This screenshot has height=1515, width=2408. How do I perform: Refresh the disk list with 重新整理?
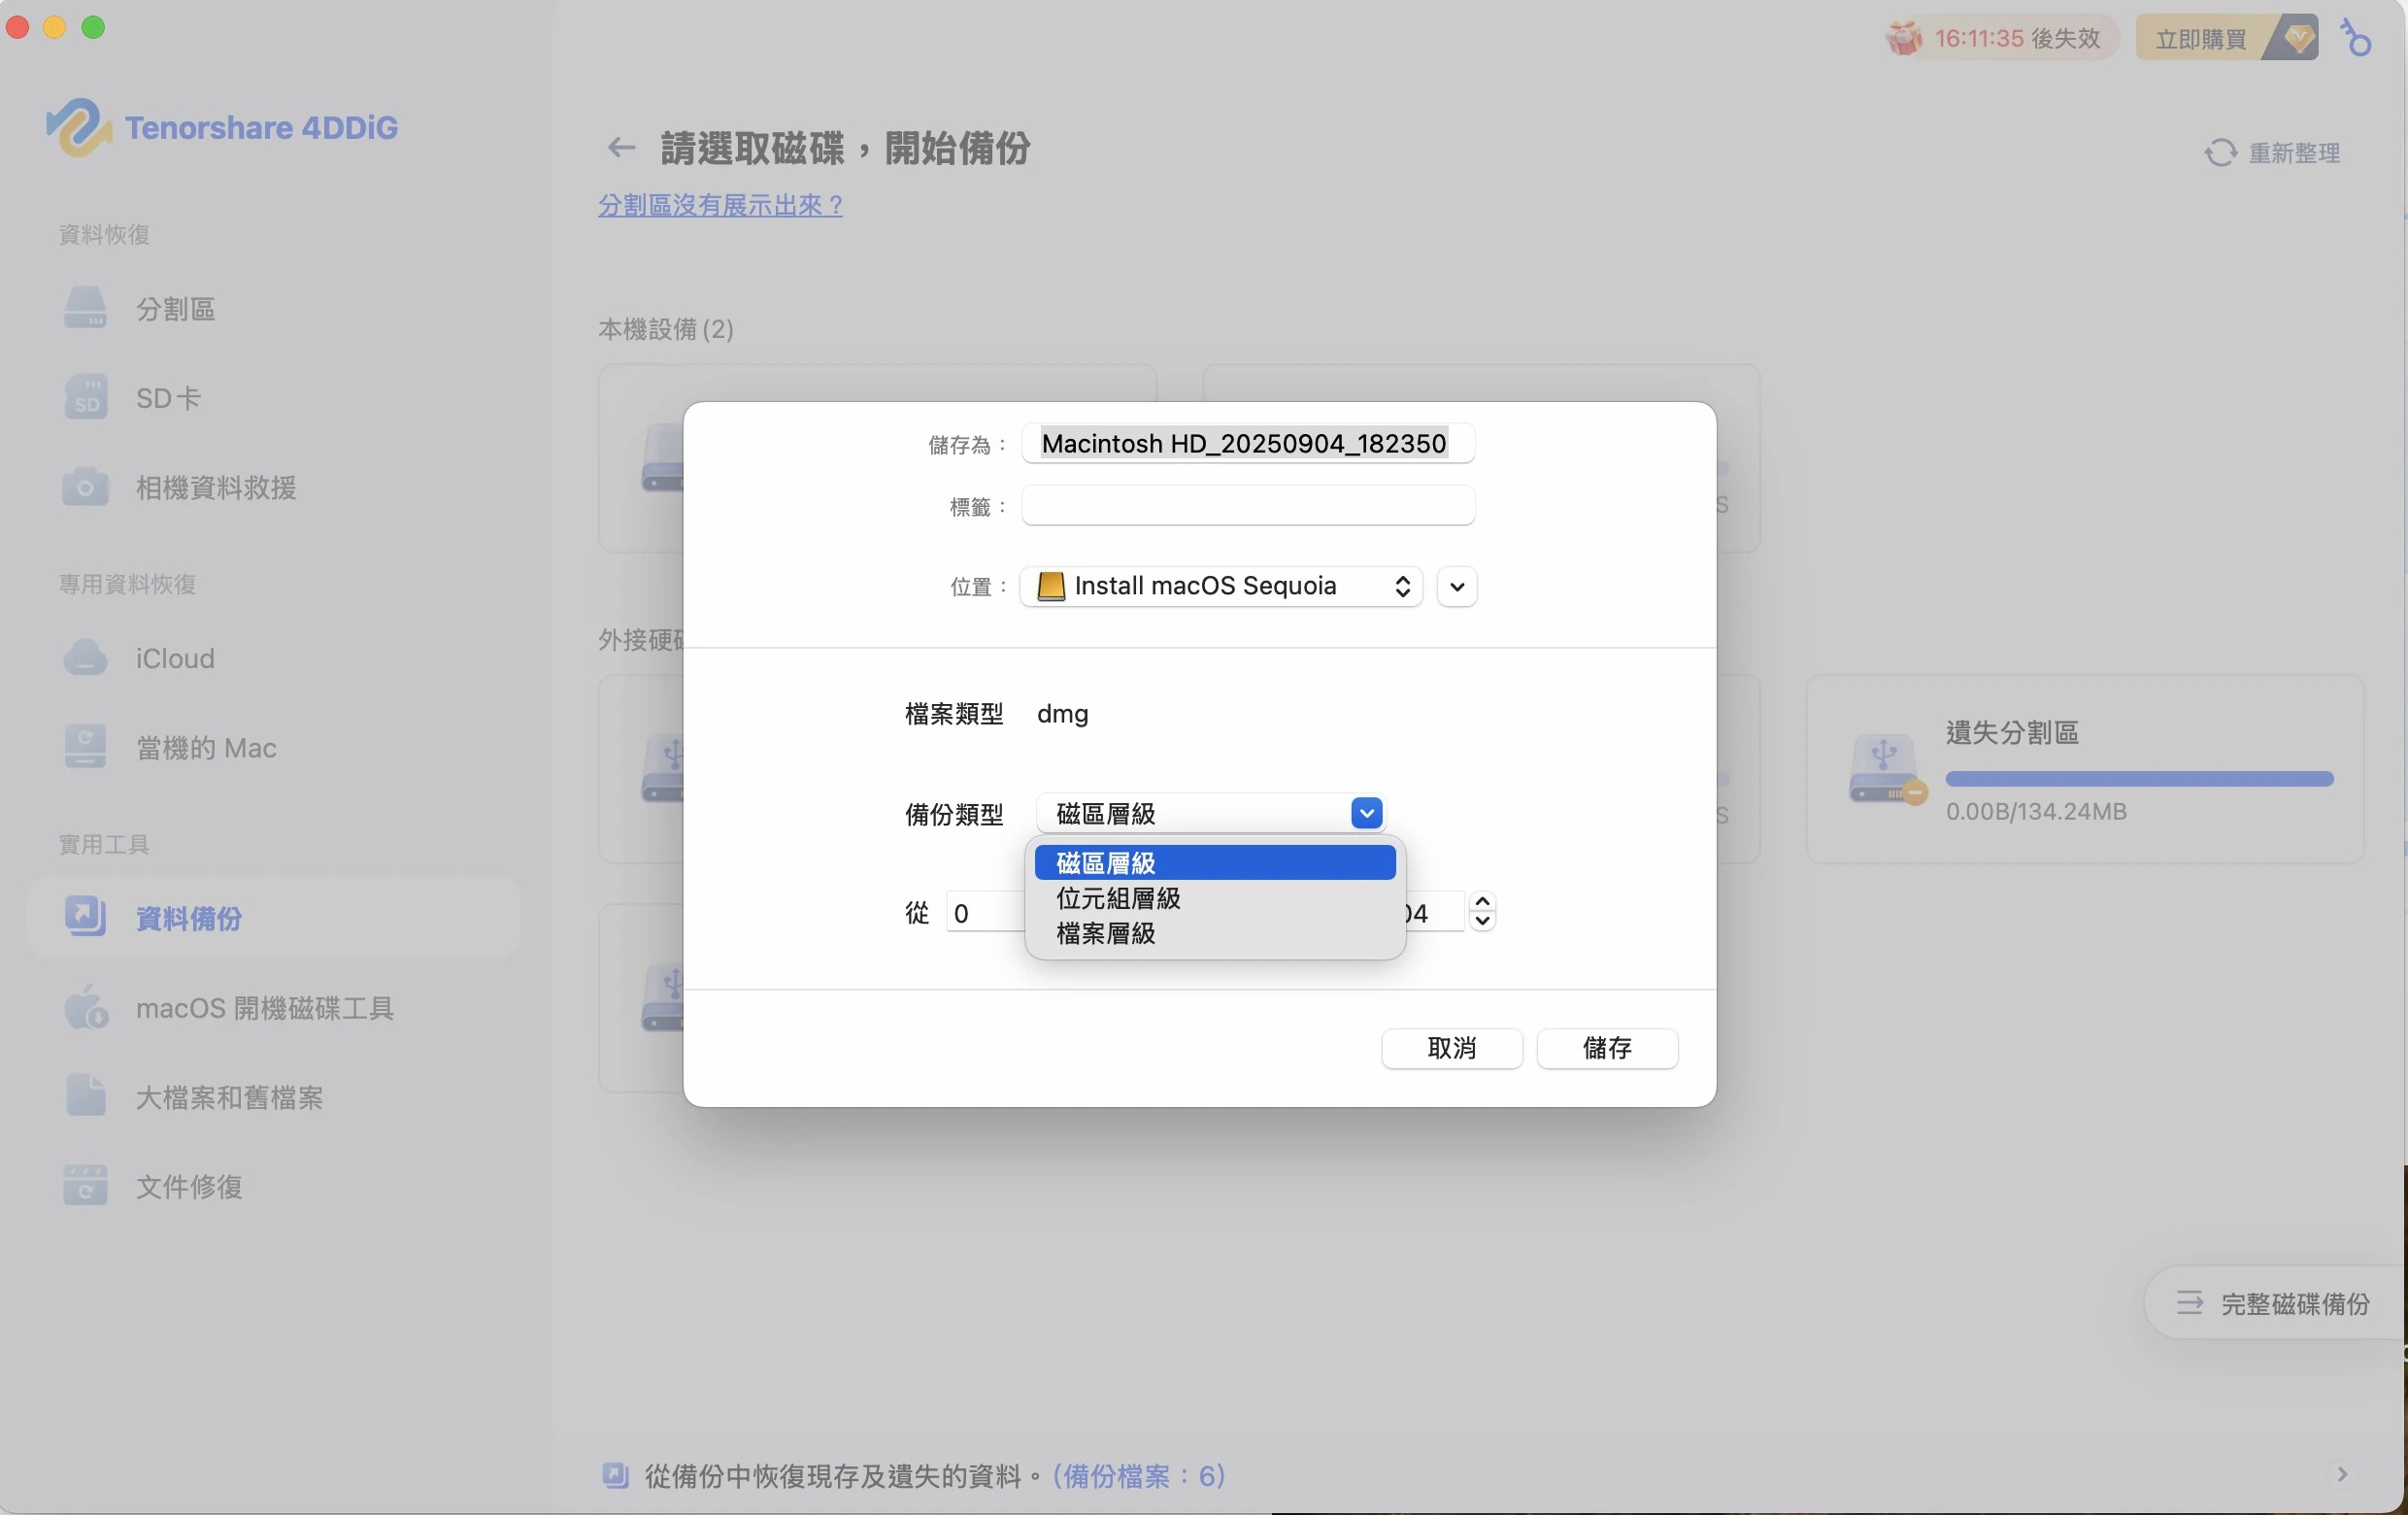2273,152
